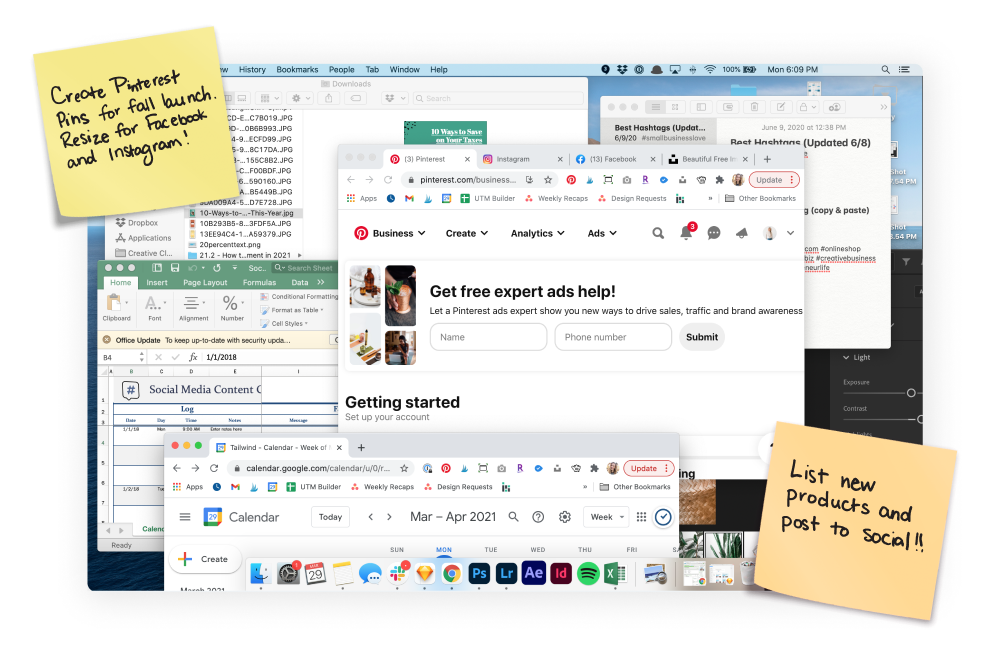Select 10-Ways-to-...-This-Year.jpg in Finder
Screen dimensions: 988x654
point(243,213)
